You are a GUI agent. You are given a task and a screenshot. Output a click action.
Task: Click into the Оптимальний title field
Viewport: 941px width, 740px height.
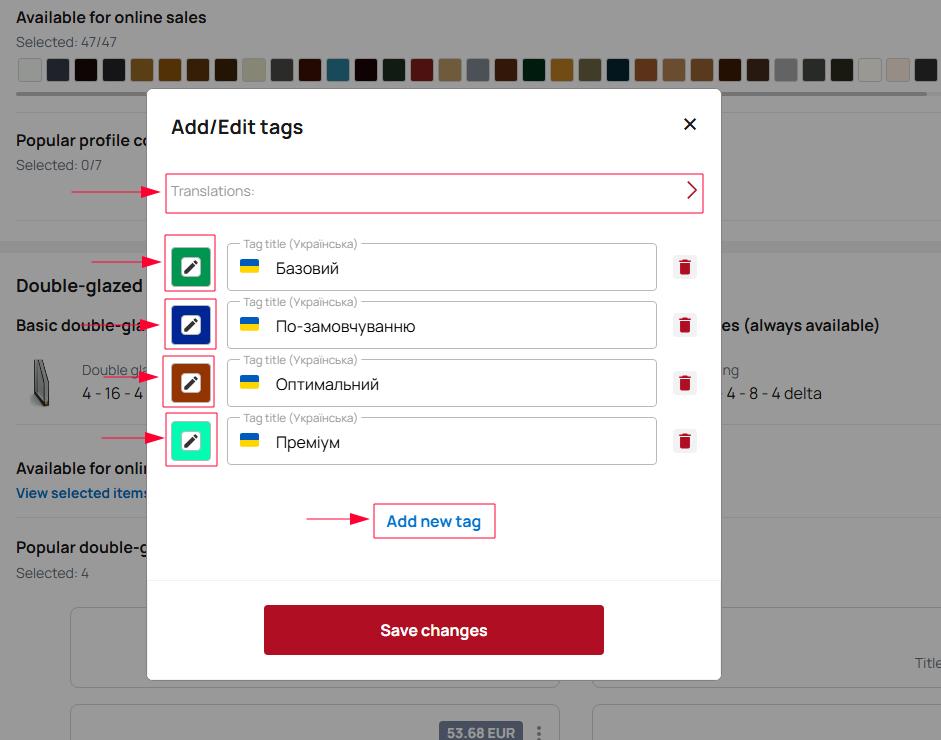point(460,384)
